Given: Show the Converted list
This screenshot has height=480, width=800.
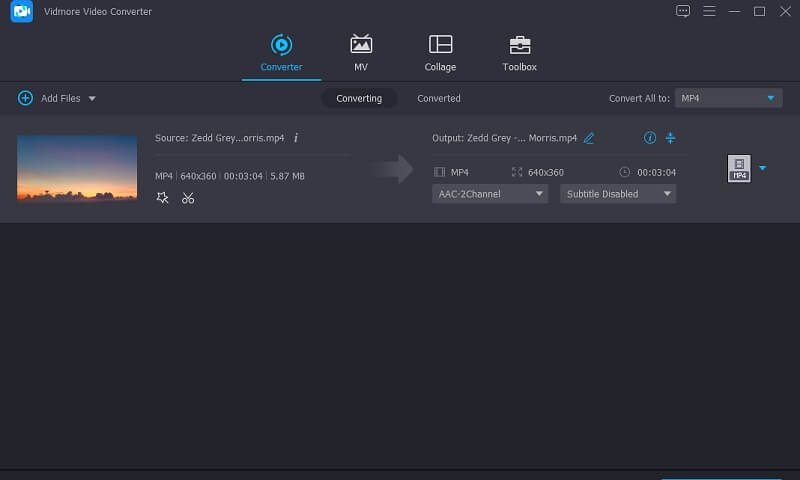Looking at the screenshot, I should pyautogui.click(x=439, y=98).
